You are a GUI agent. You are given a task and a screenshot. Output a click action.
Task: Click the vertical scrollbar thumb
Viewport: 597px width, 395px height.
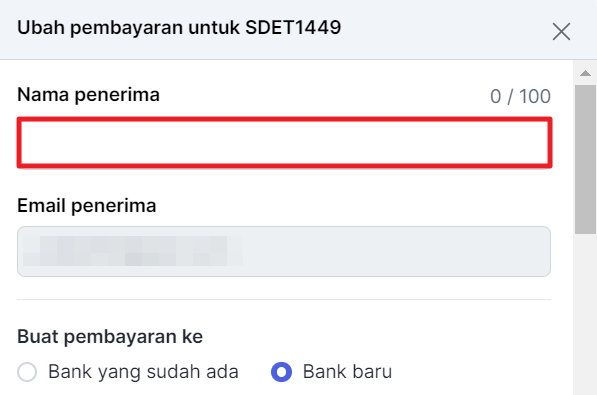(585, 159)
